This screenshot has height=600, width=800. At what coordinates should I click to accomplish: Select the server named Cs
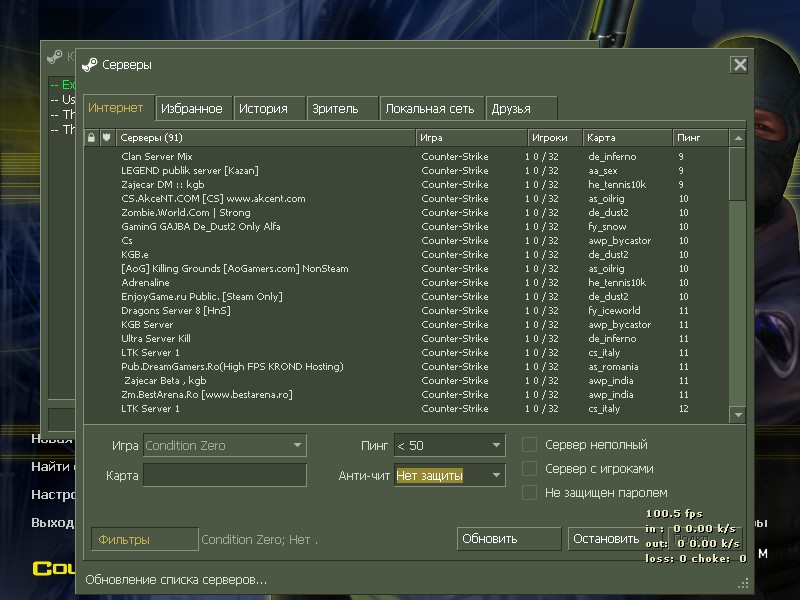point(406,241)
